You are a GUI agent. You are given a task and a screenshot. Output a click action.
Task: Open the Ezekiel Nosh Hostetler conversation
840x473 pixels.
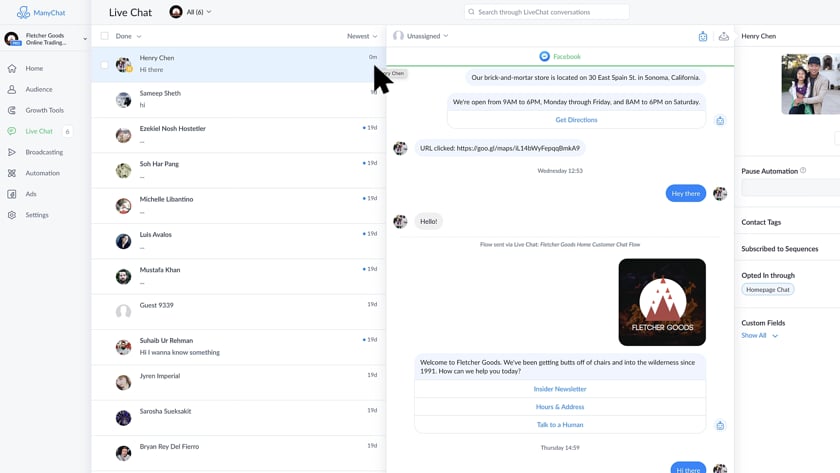238,135
